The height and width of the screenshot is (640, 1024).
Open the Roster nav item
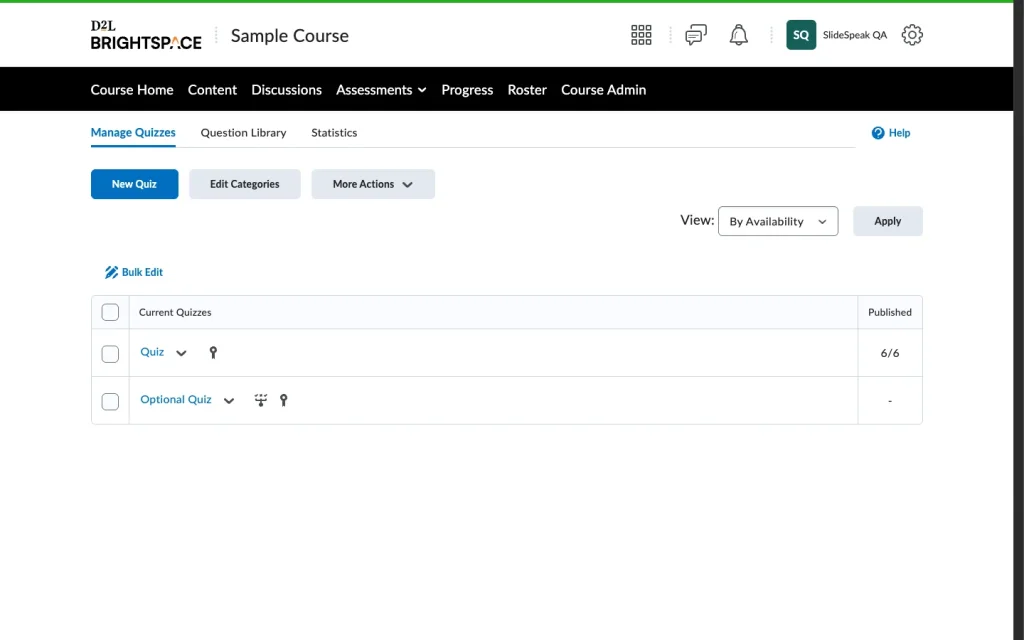click(x=527, y=90)
